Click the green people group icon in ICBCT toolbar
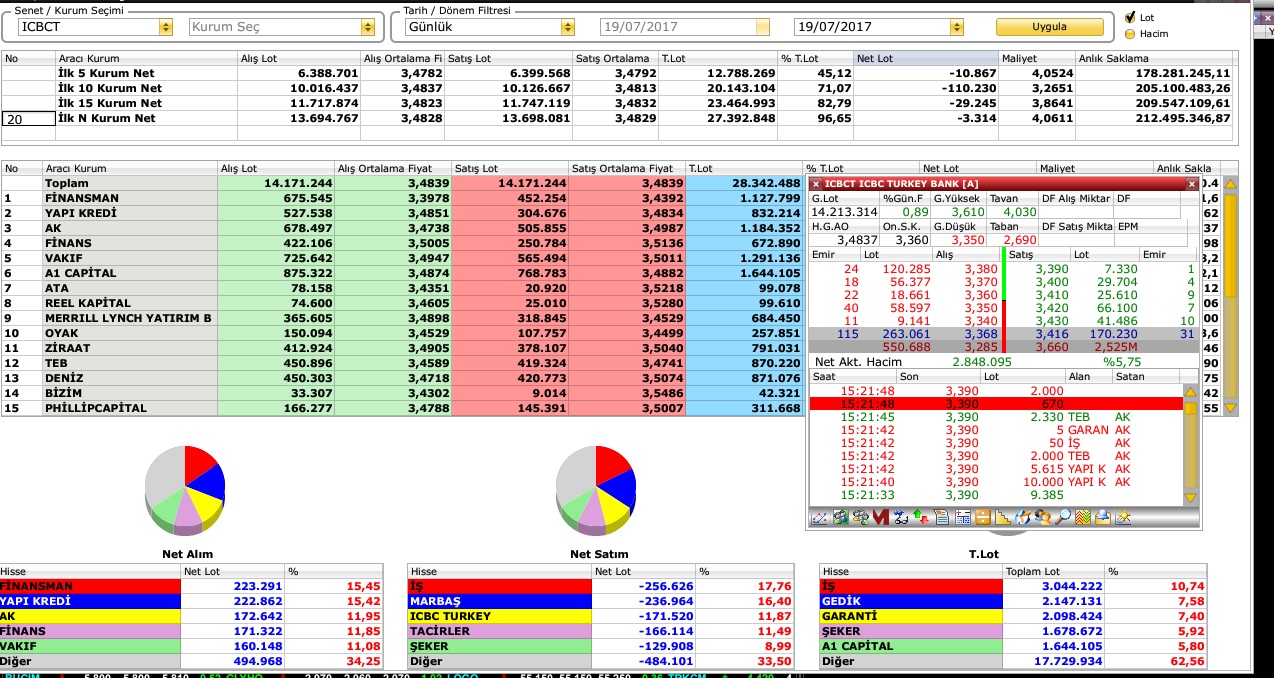This screenshot has height=678, width=1274. (x=840, y=517)
